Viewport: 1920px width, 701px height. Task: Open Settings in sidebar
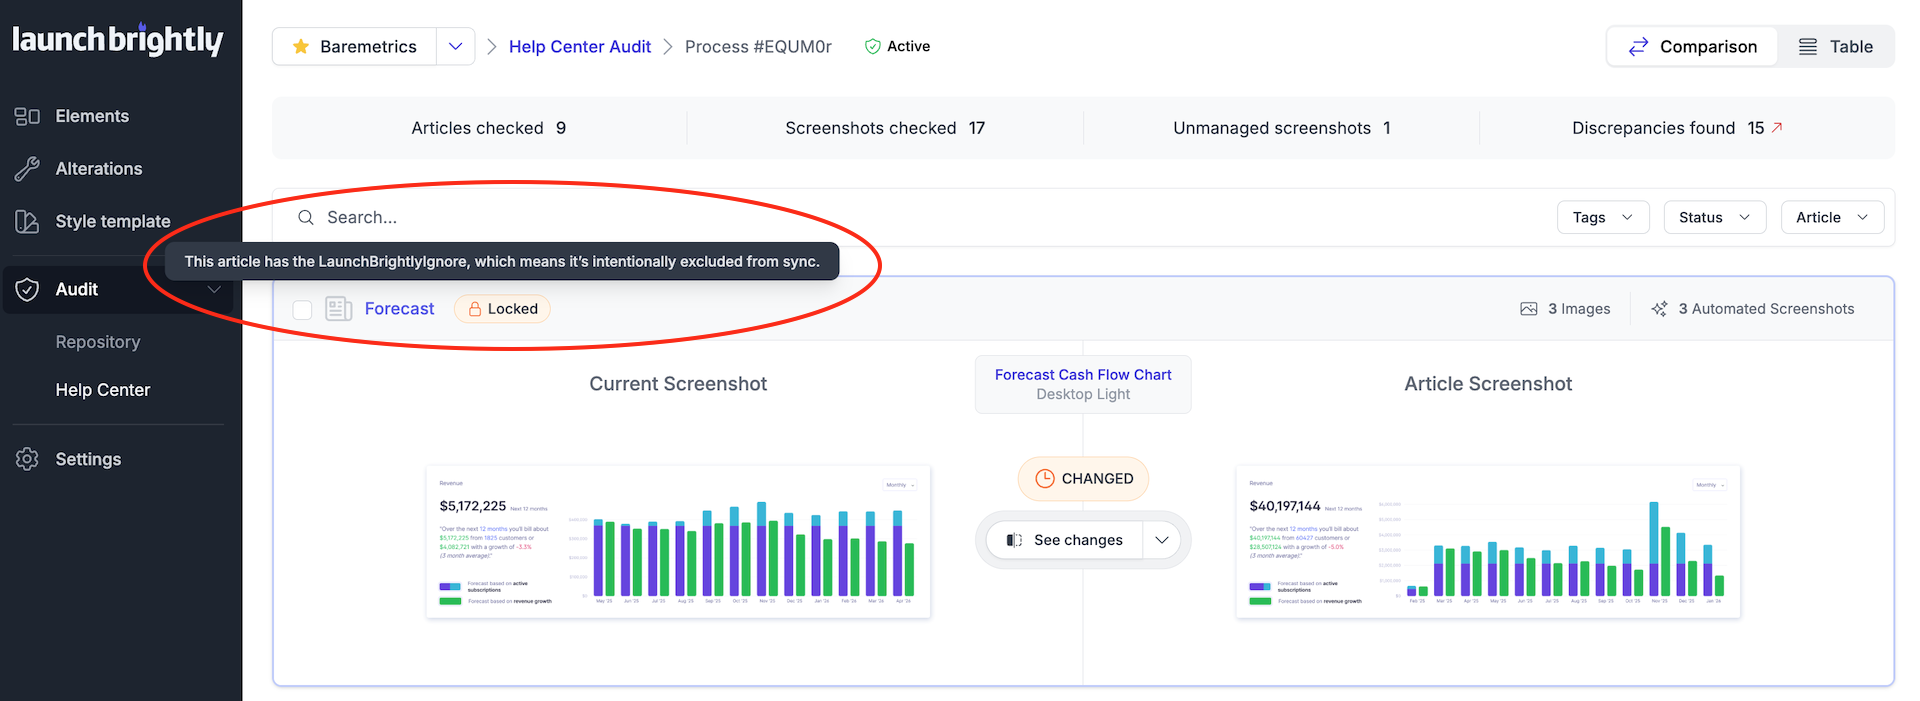(x=88, y=459)
